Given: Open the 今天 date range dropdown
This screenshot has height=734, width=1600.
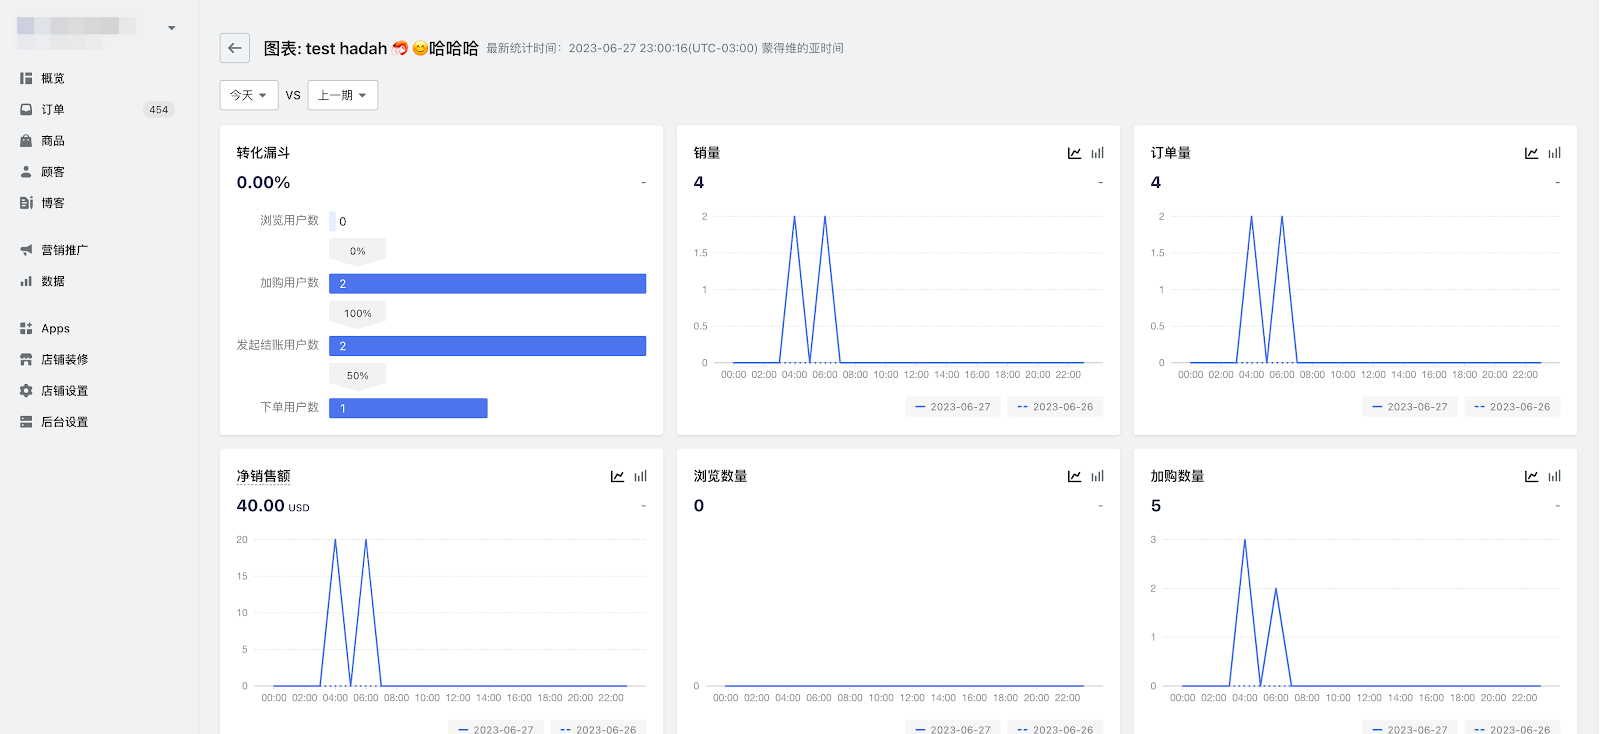Looking at the screenshot, I should [249, 95].
